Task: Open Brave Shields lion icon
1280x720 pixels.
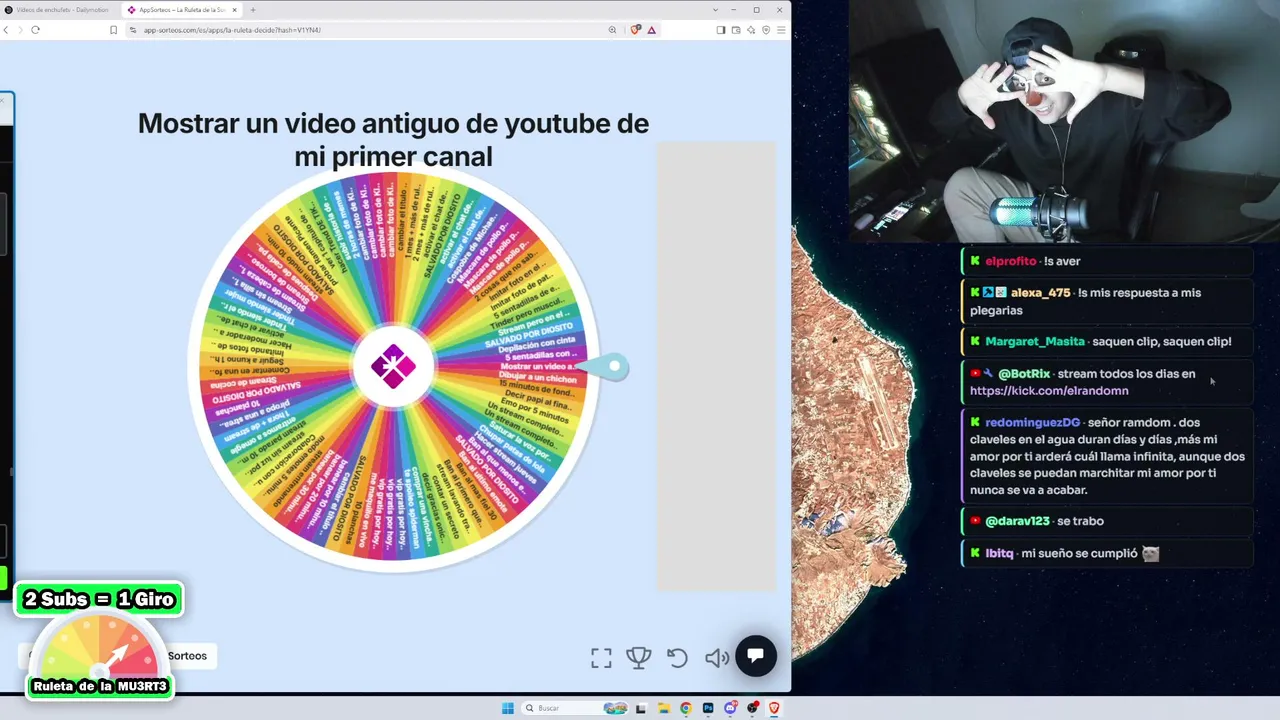Action: [x=635, y=30]
